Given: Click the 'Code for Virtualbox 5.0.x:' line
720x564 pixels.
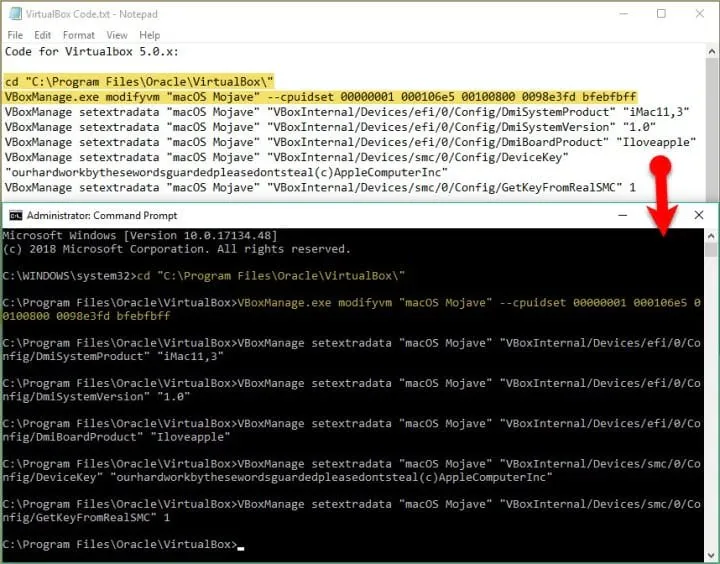Looking at the screenshot, I should (x=92, y=51).
